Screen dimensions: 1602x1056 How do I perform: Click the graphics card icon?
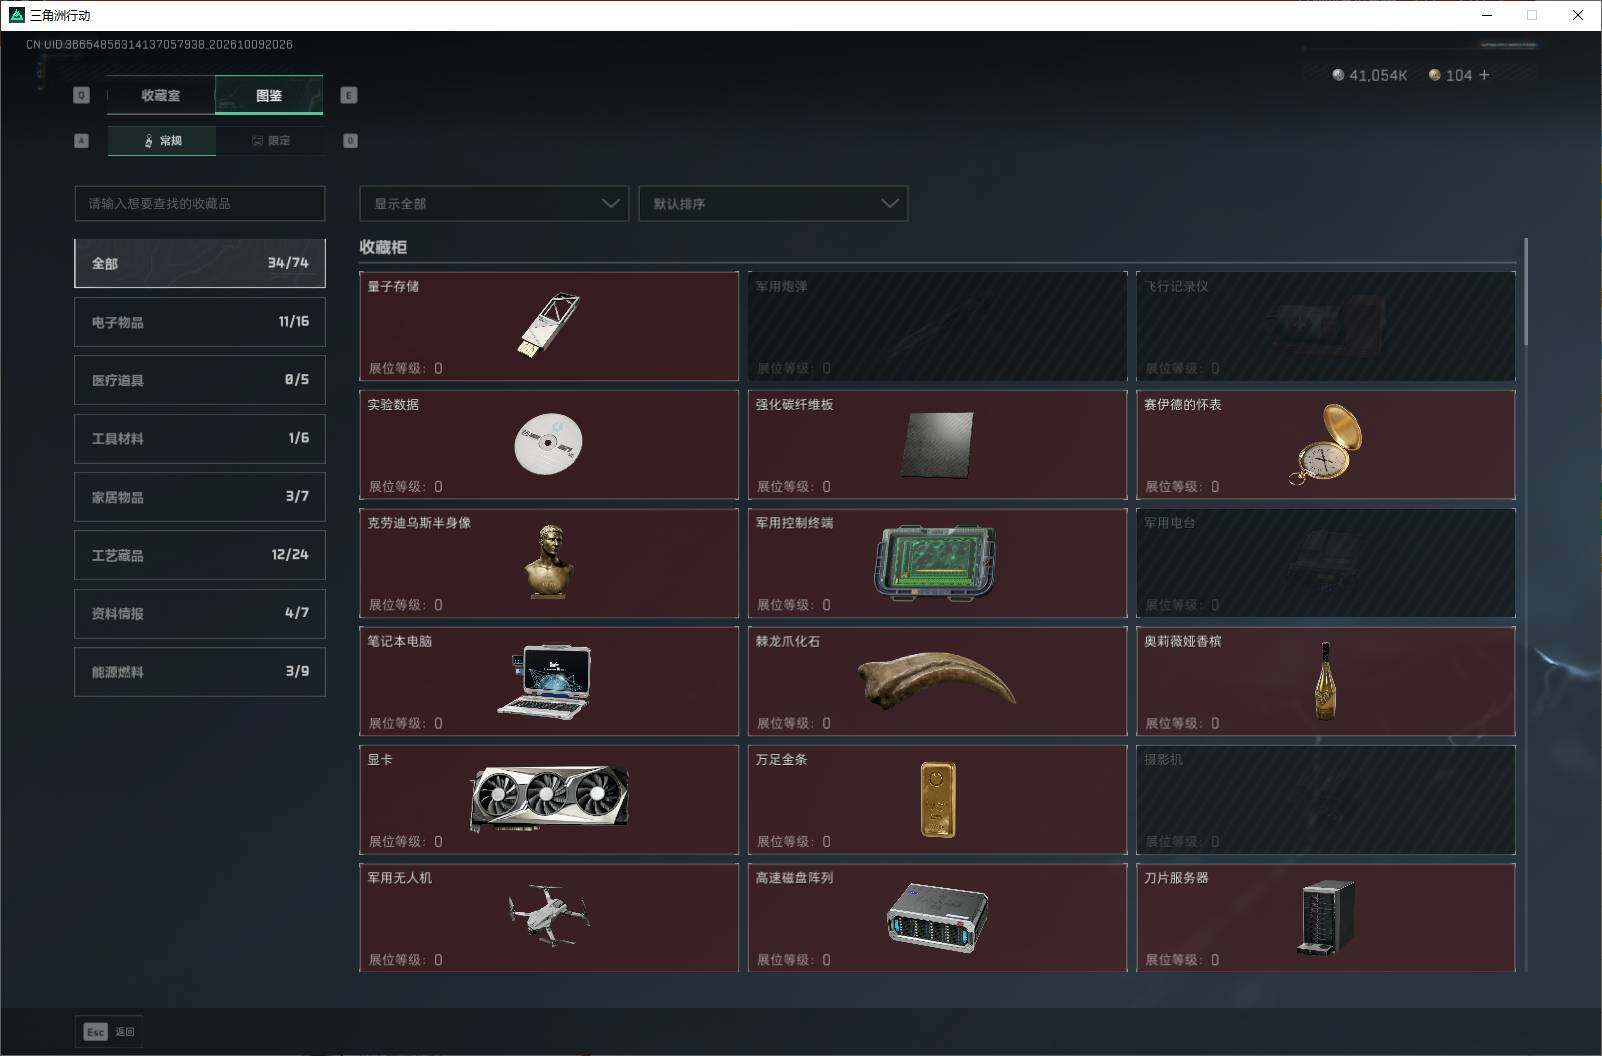point(549,798)
